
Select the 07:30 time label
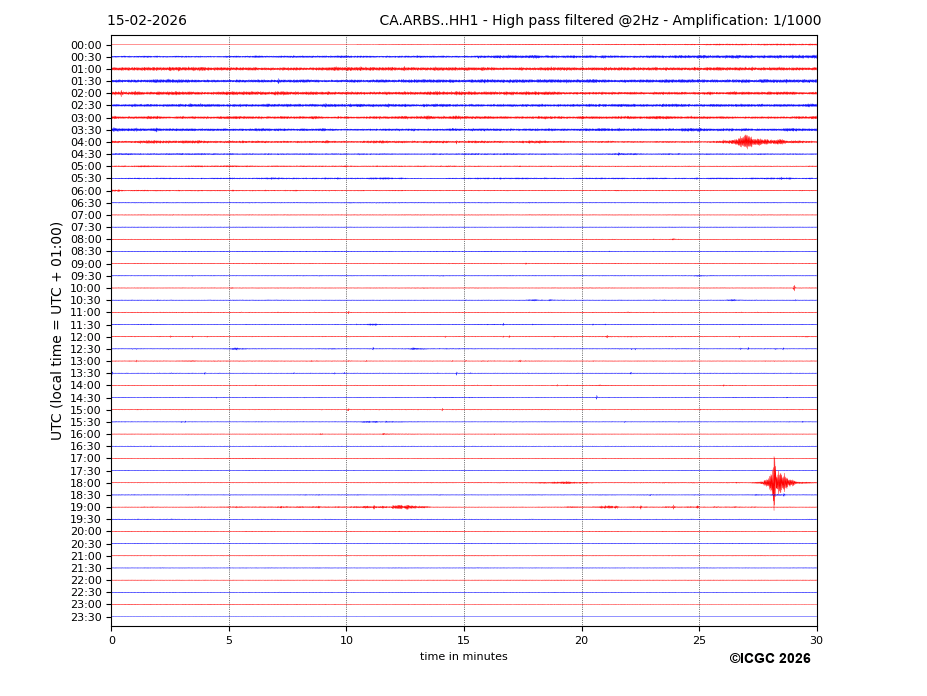pyautogui.click(x=86, y=227)
